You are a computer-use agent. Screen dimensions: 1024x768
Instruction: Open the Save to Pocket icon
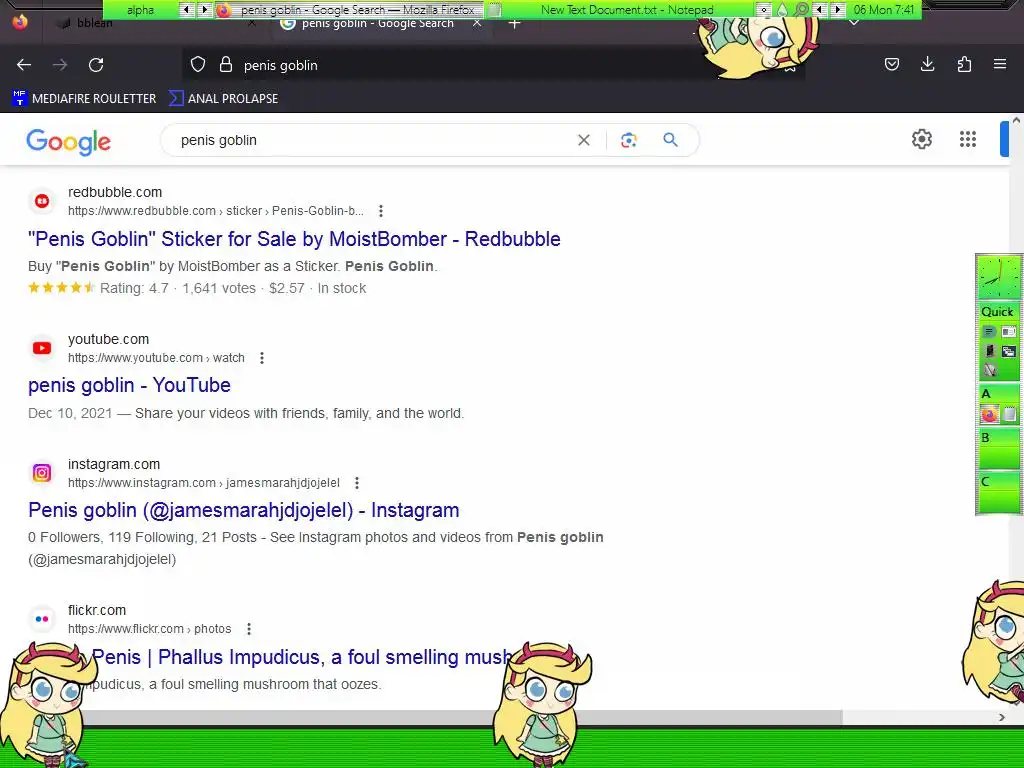coord(891,64)
